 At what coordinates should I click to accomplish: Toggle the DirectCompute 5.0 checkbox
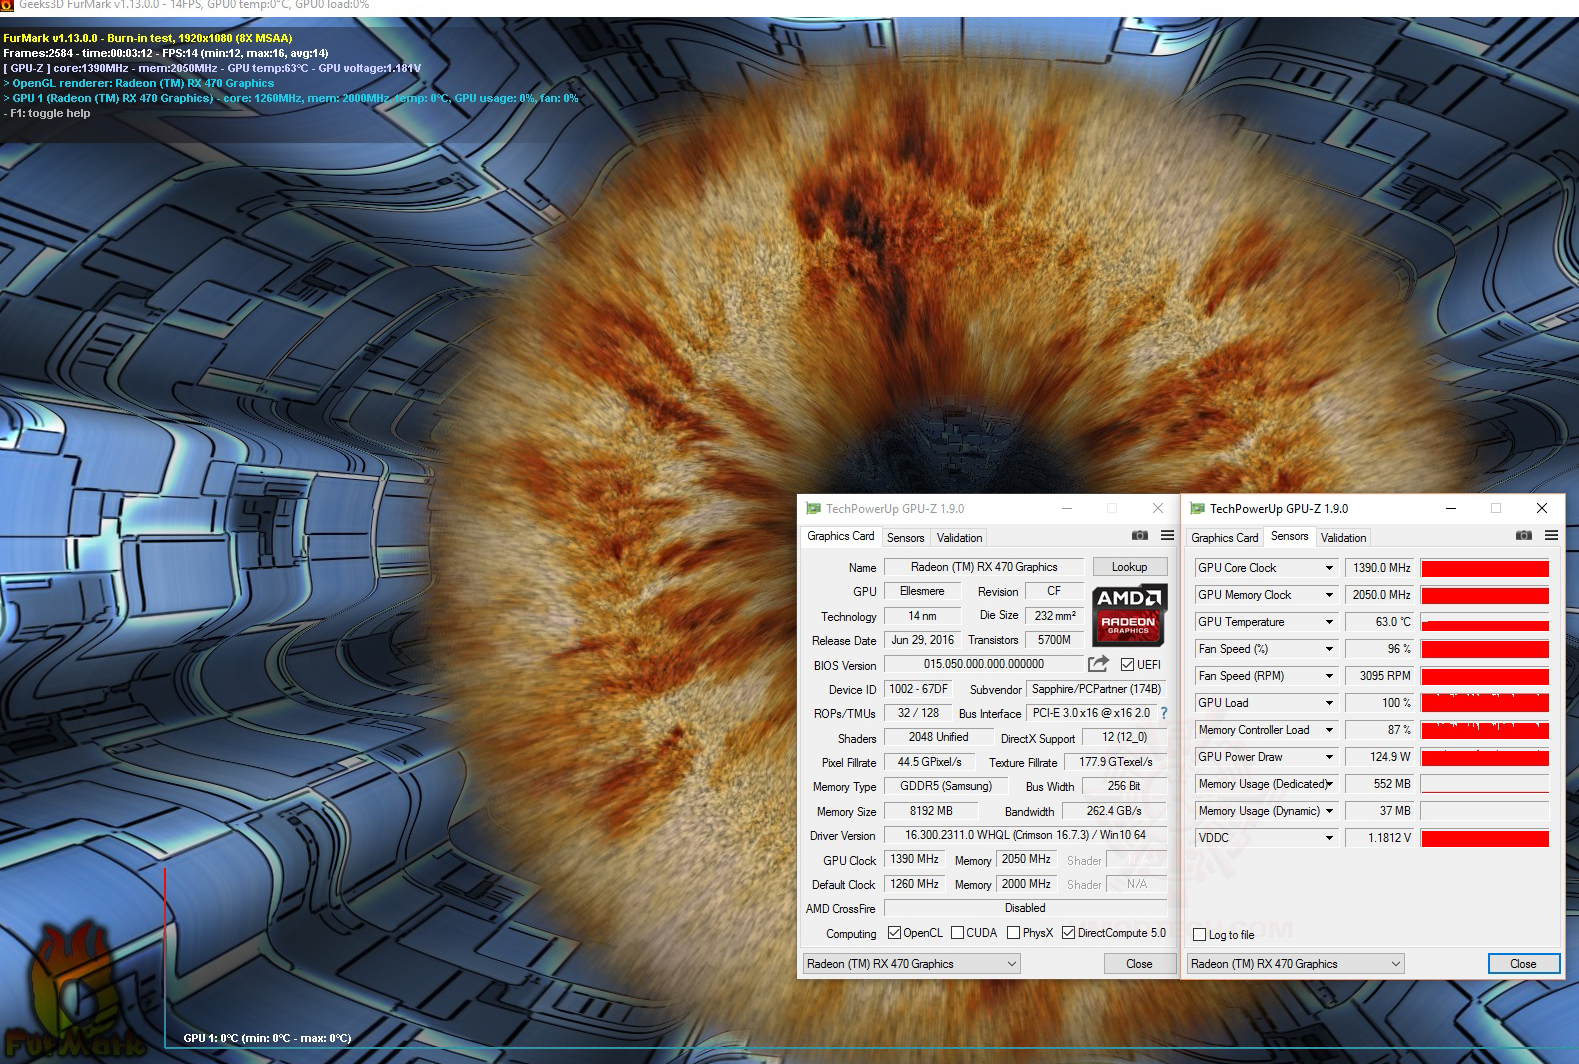(x=1068, y=933)
